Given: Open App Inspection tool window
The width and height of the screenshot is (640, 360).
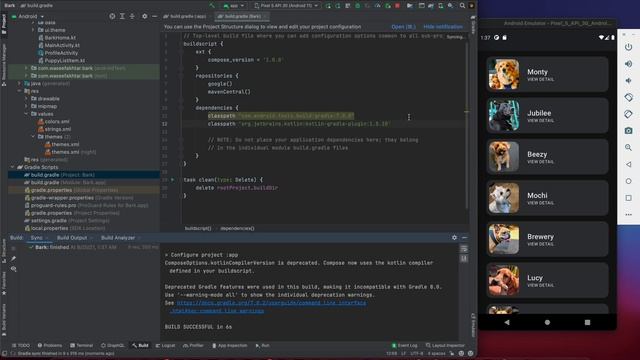Looking at the screenshot, I should [229, 345].
